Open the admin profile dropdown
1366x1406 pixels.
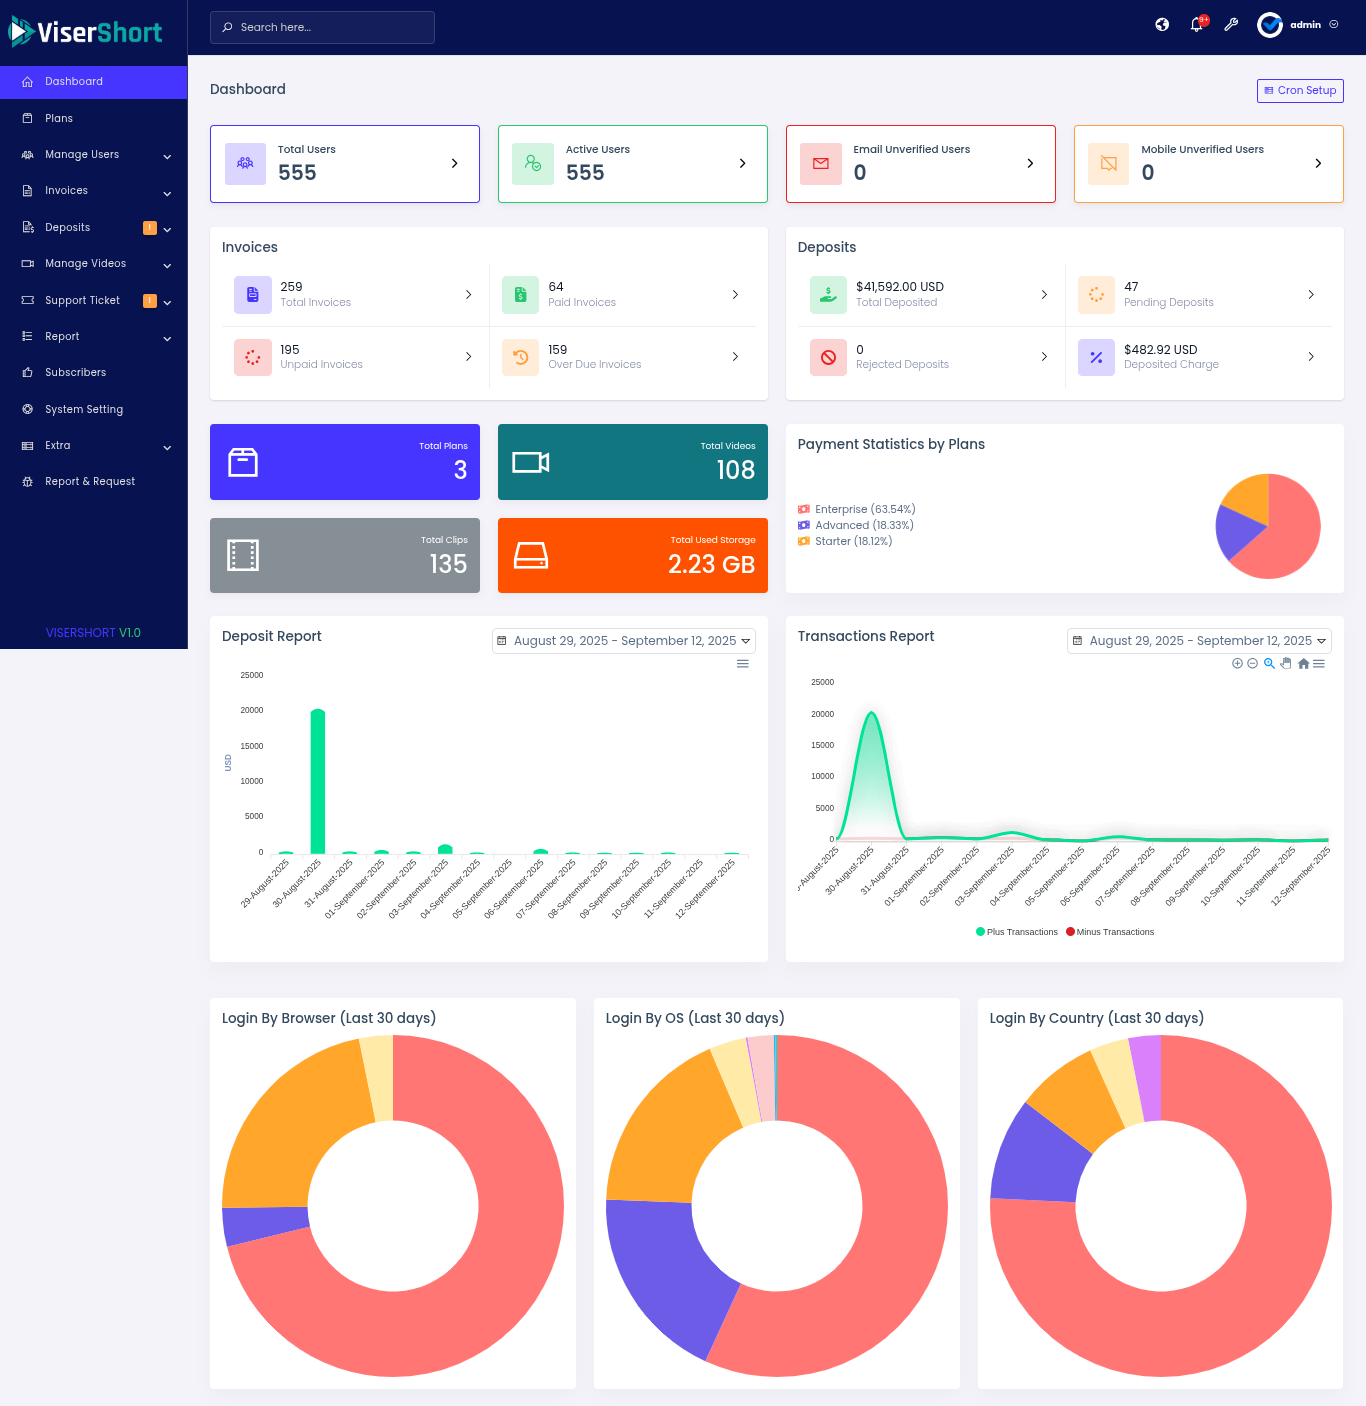[1299, 25]
